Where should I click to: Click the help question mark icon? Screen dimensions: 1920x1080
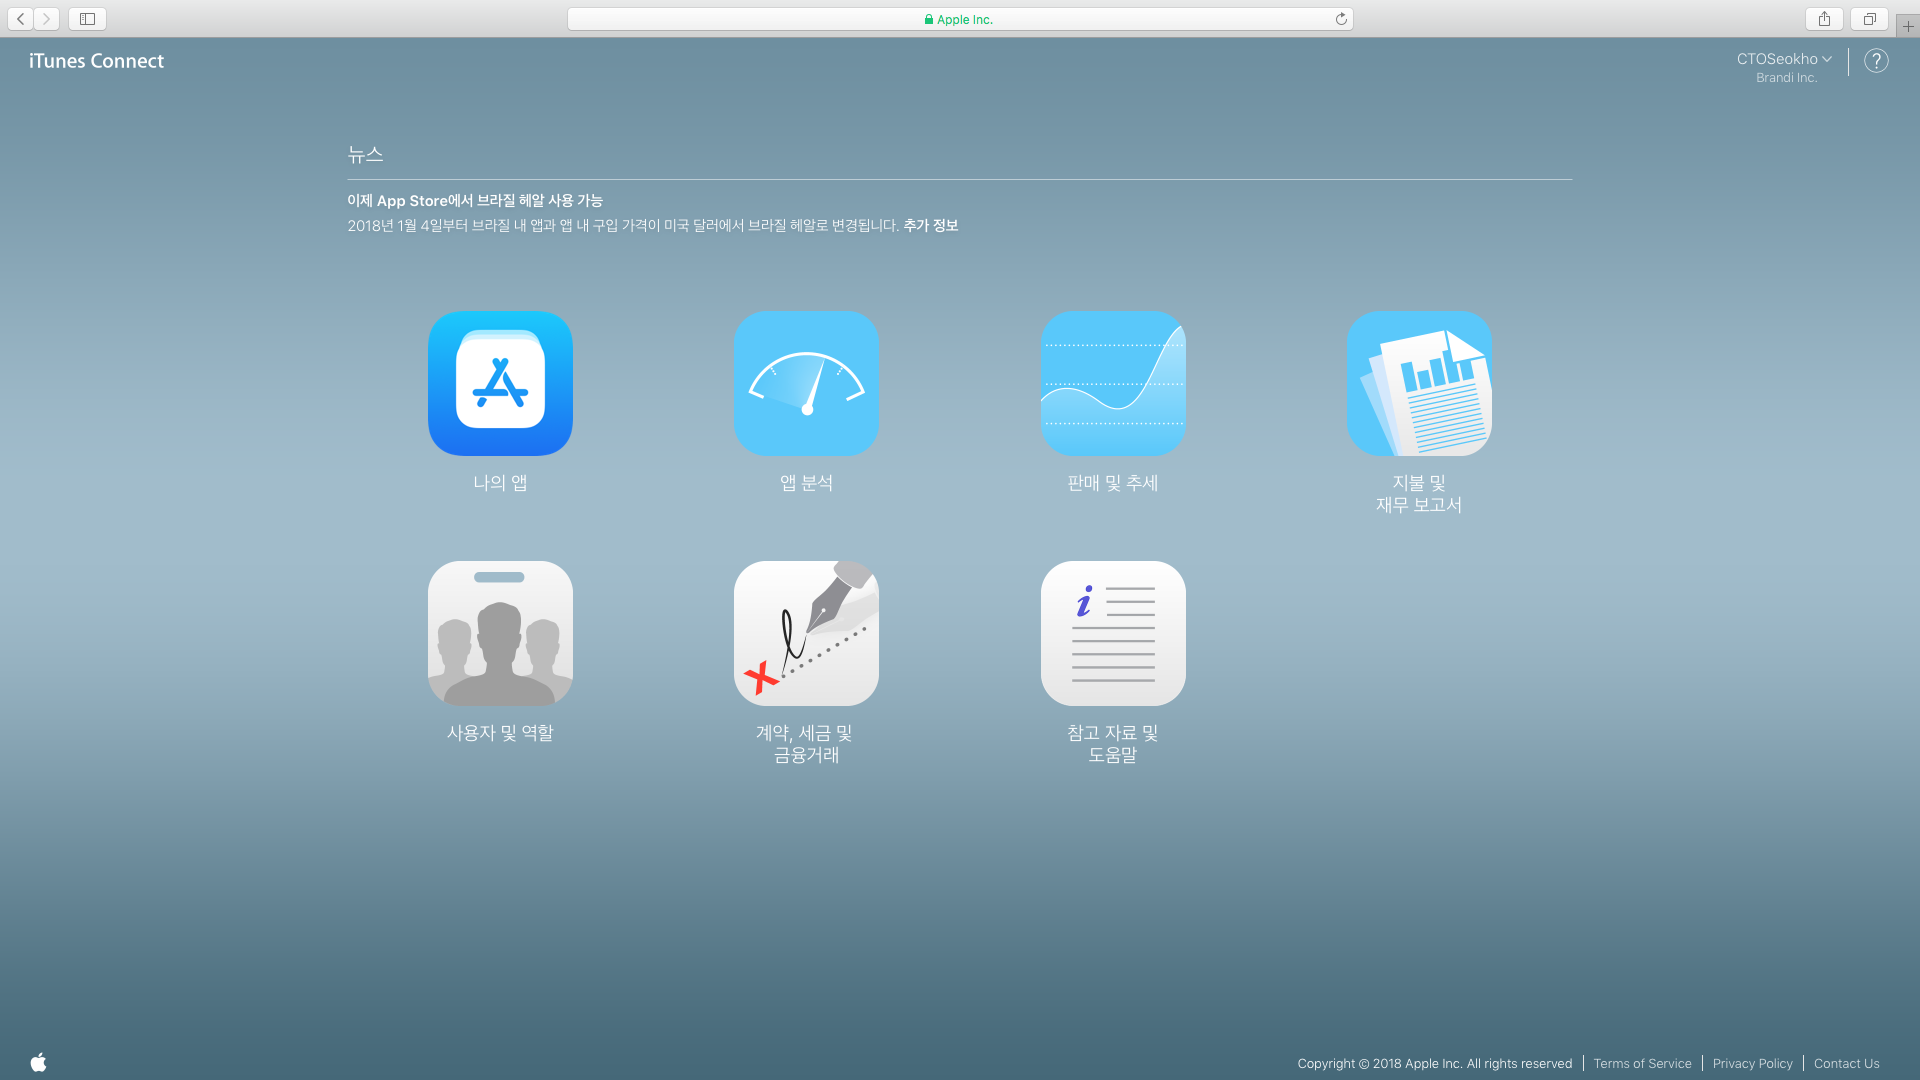[1876, 61]
